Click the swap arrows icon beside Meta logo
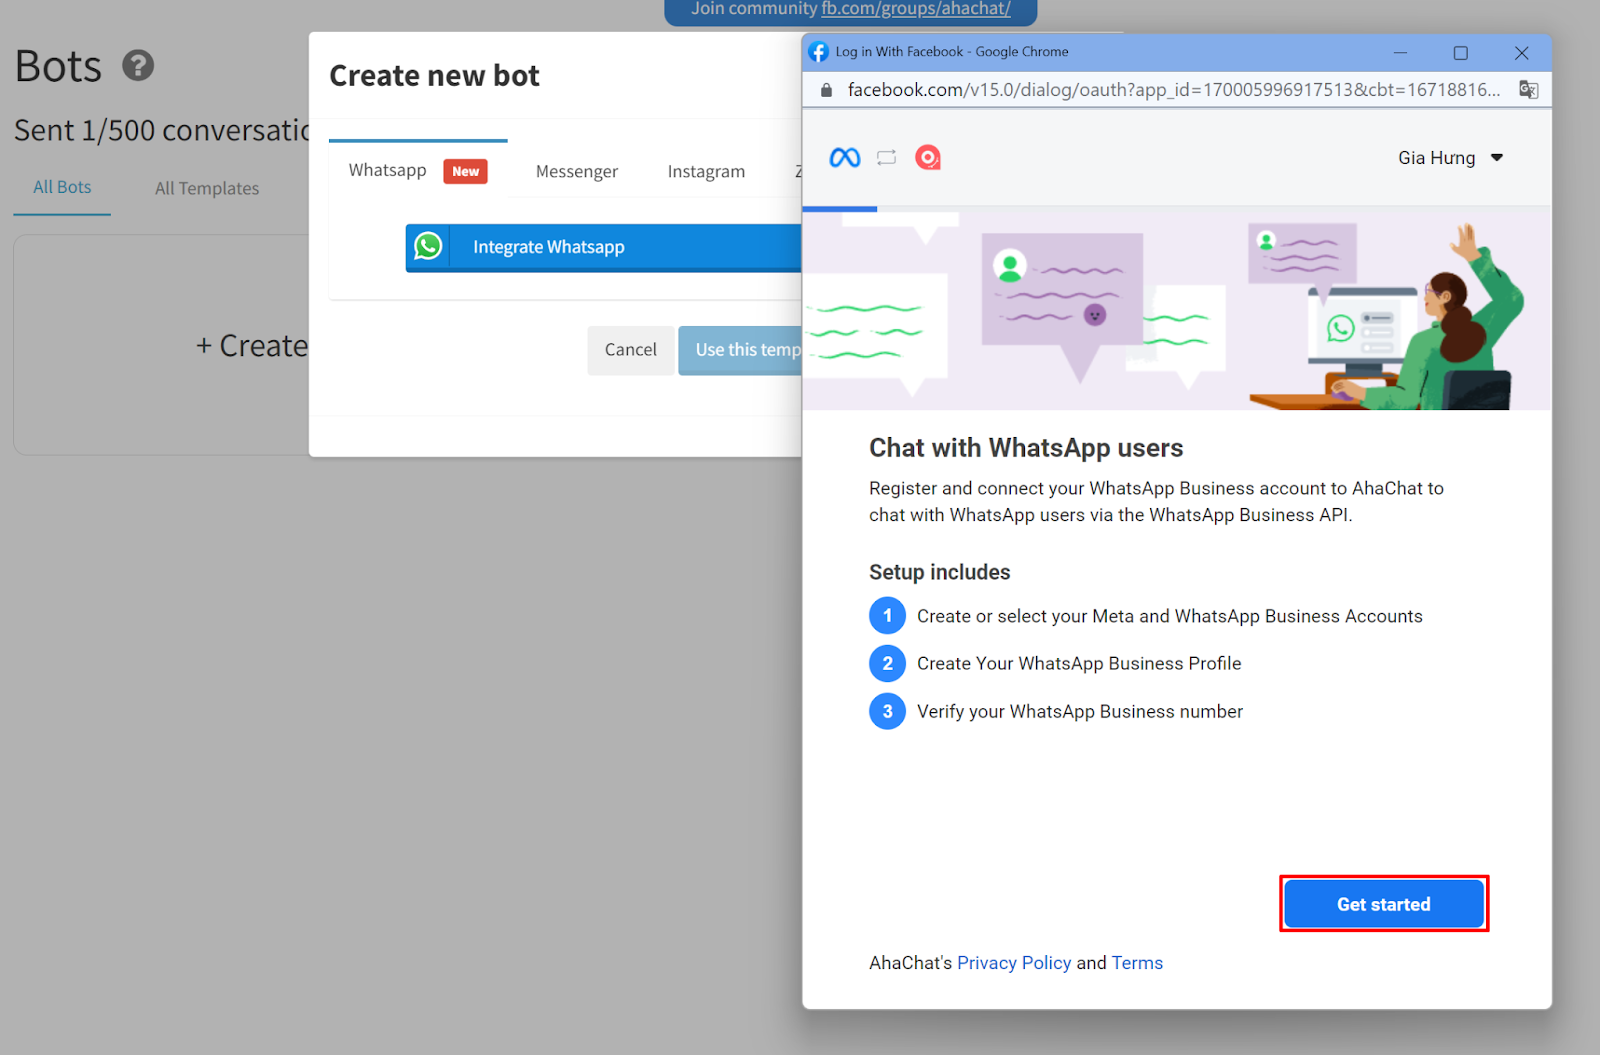1600x1055 pixels. pyautogui.click(x=887, y=158)
